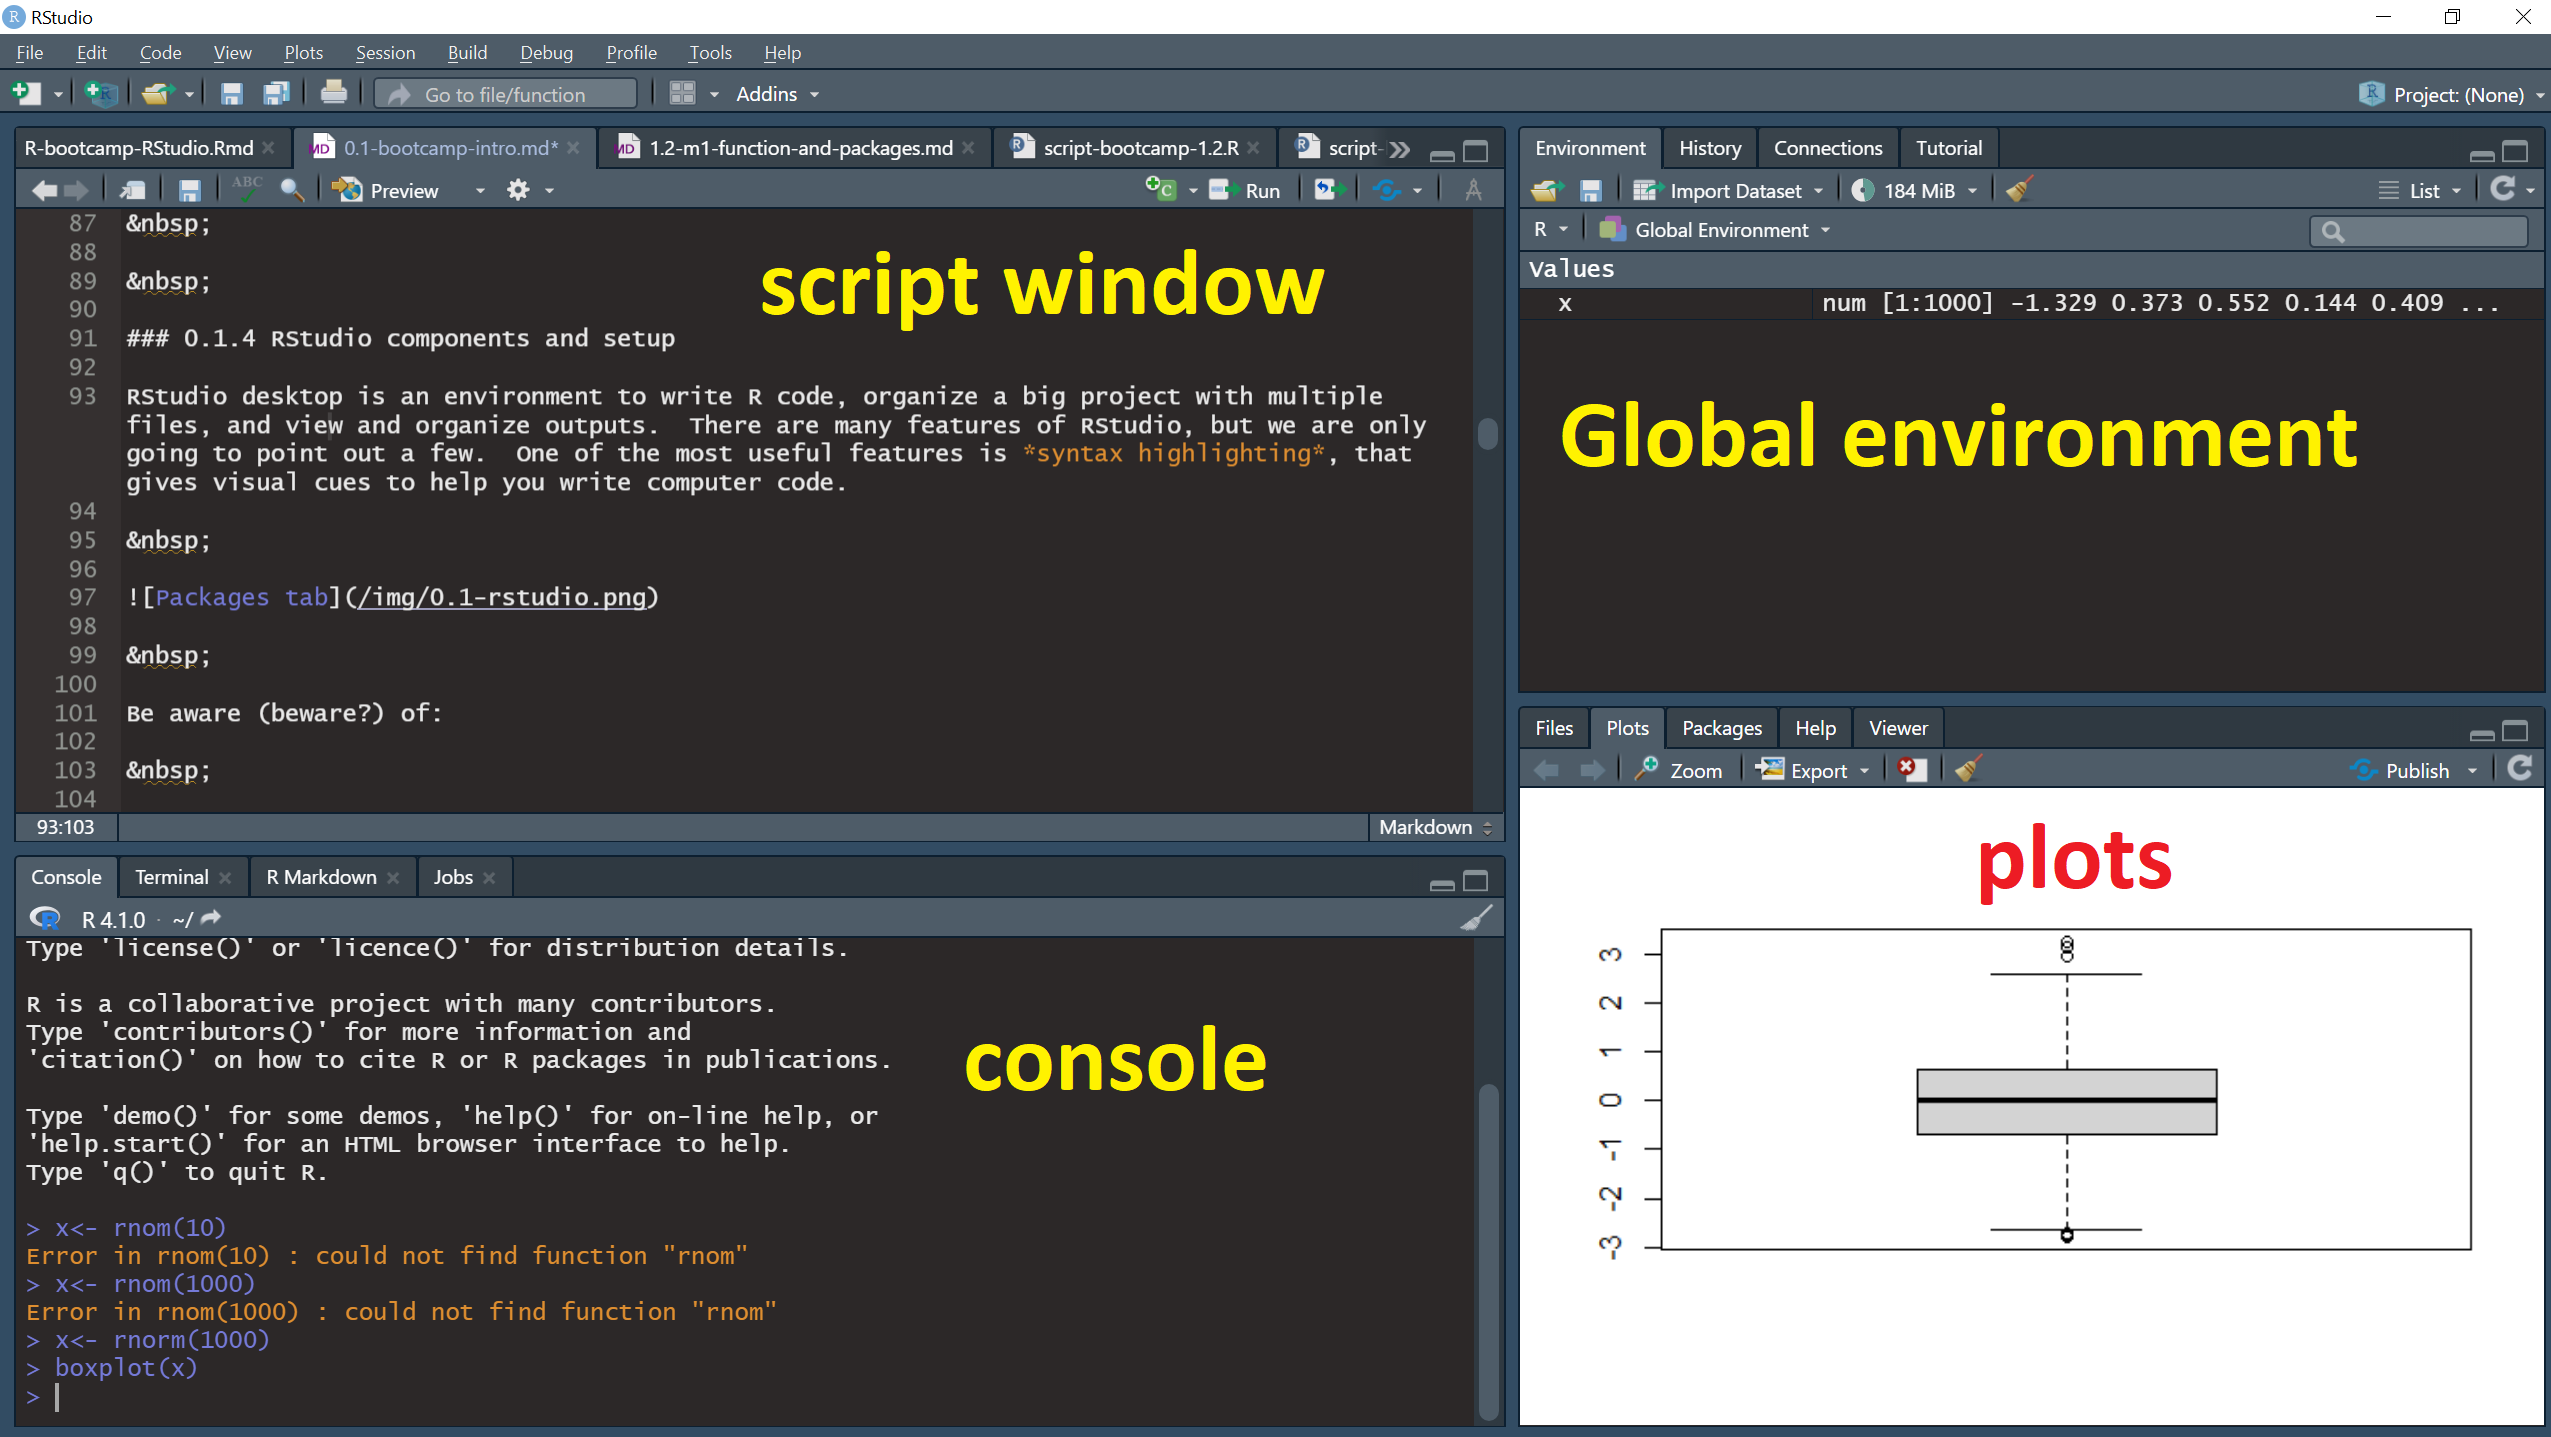Click the Run button
This screenshot has height=1437, width=2551.
coord(1245,190)
